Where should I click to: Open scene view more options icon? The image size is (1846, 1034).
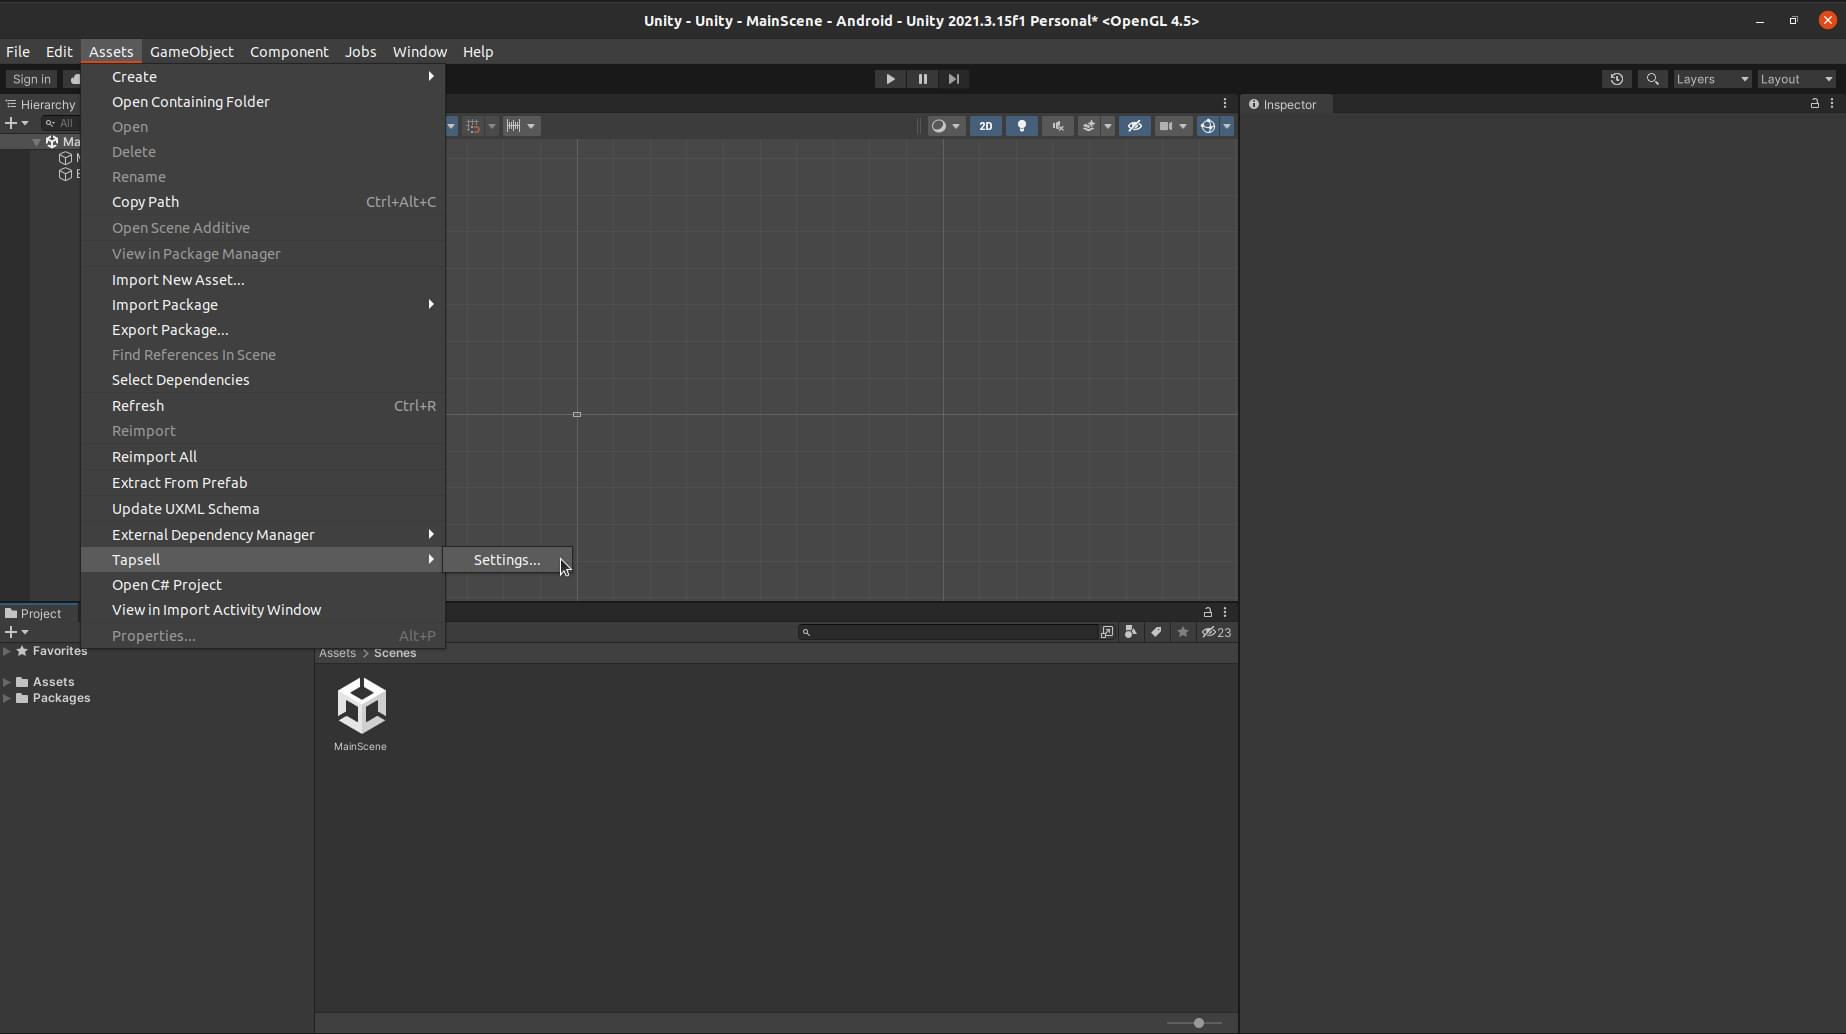pyautogui.click(x=1225, y=103)
